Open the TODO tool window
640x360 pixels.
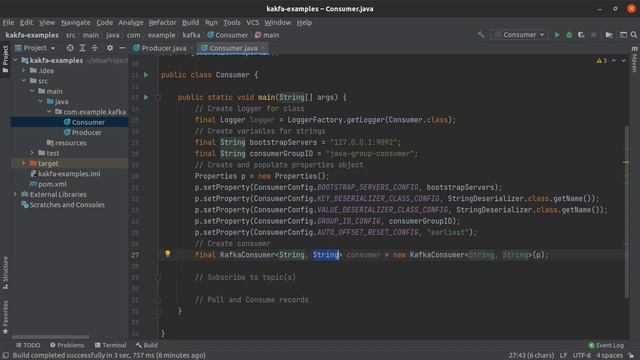(28, 345)
